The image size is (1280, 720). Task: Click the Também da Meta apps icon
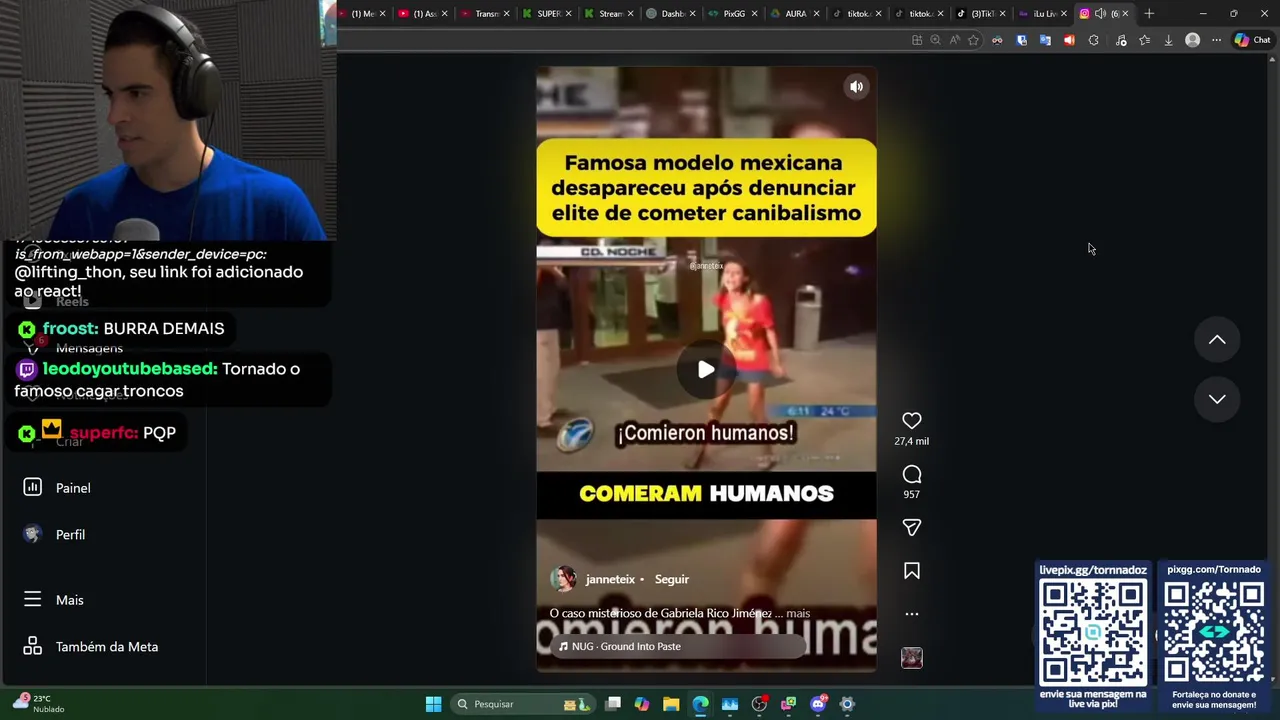(33, 646)
